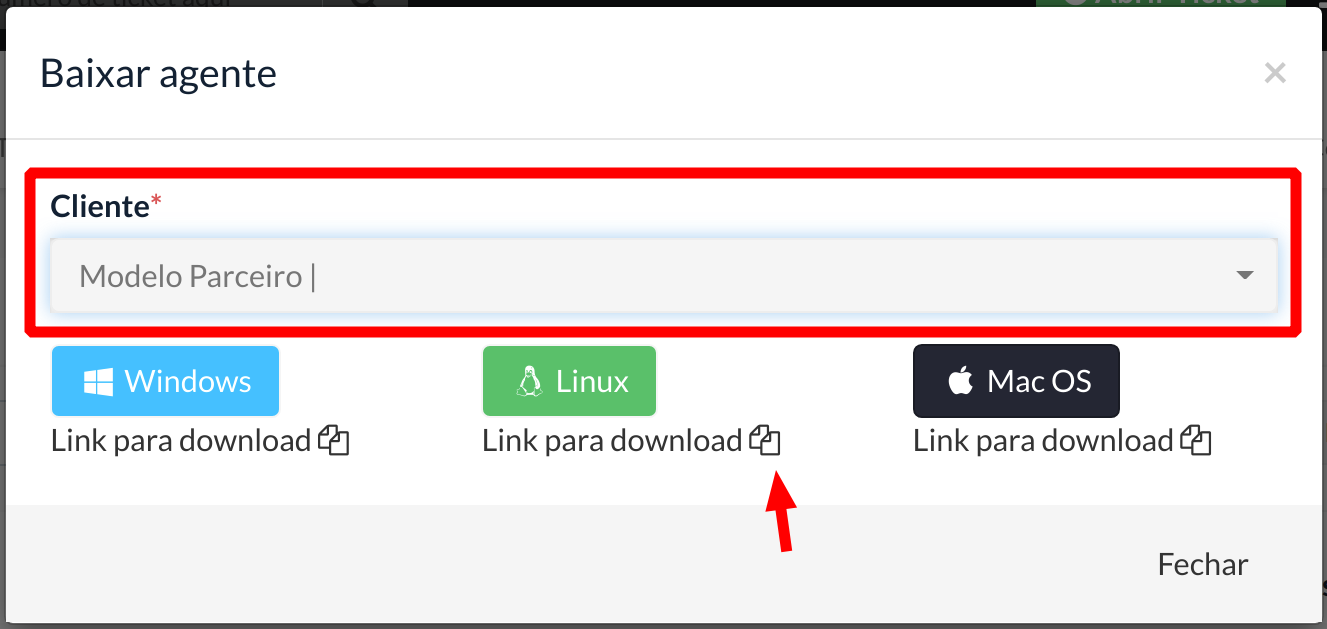The width and height of the screenshot is (1327, 629).
Task: Click the Fechar button
Action: pyautogui.click(x=1203, y=564)
